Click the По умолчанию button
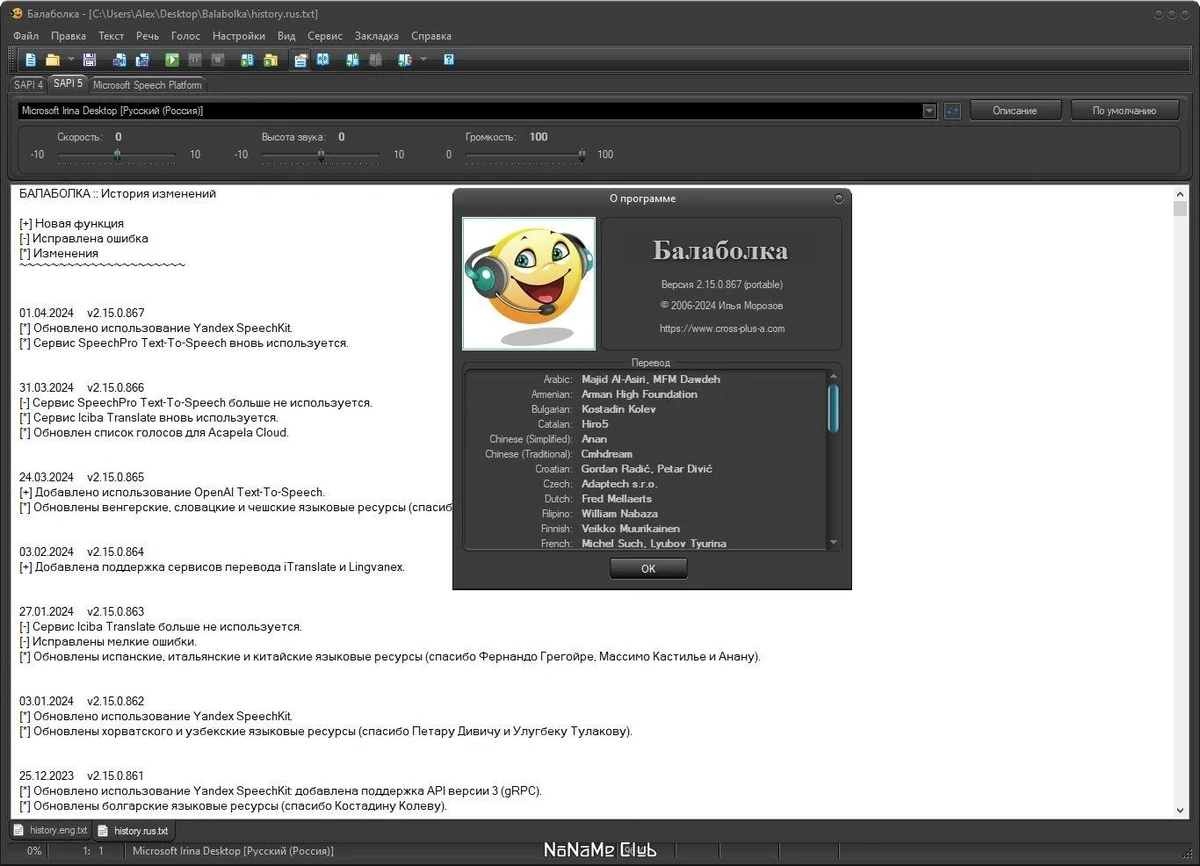Viewport: 1200px width, 866px height. click(x=1124, y=111)
